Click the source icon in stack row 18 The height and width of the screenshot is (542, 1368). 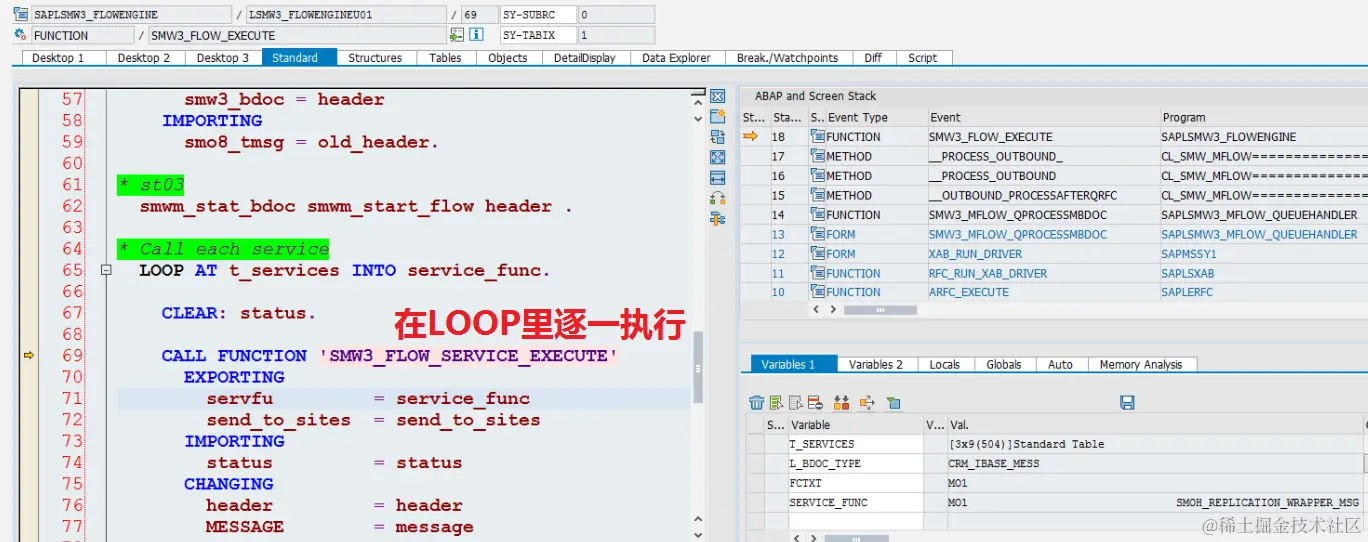(817, 137)
